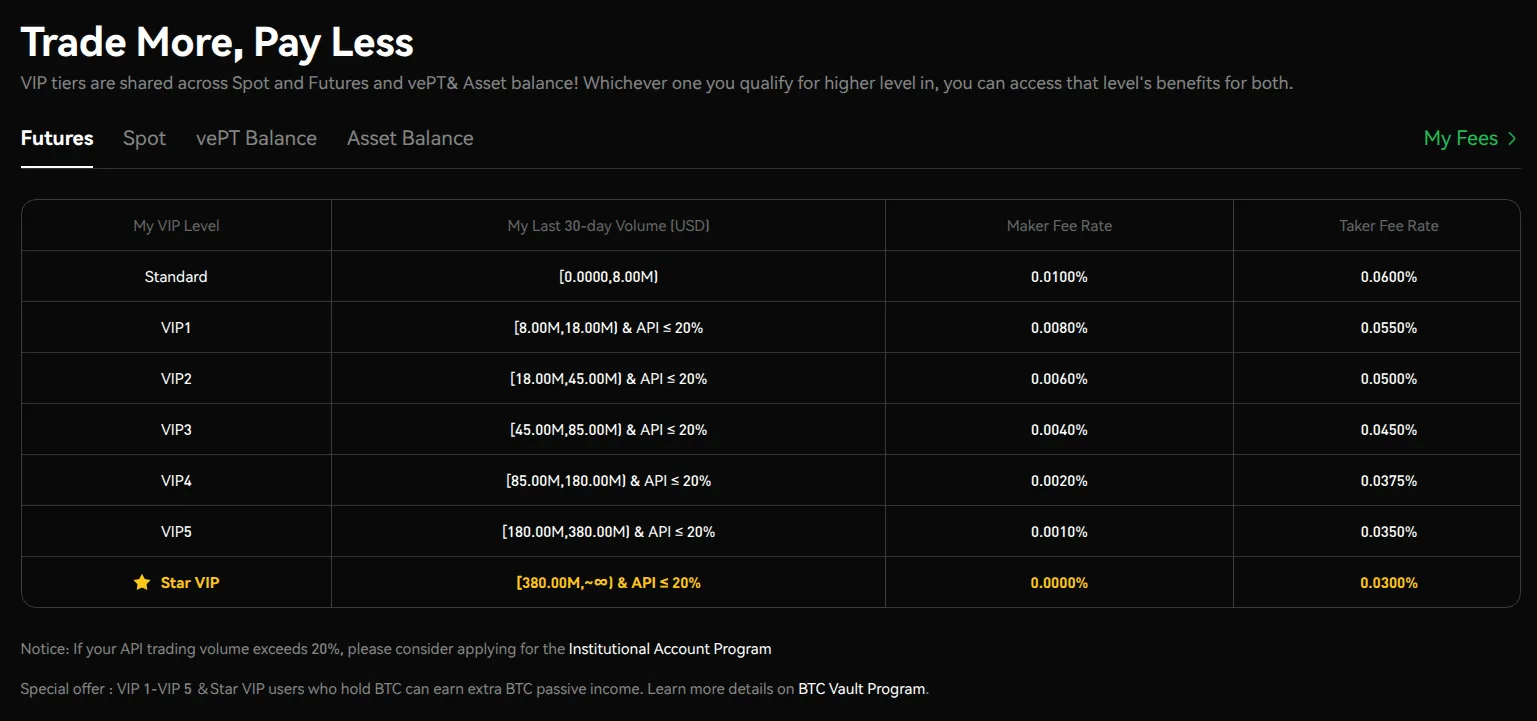Switch to the Spot tab
The image size is (1537, 721).
point(144,139)
